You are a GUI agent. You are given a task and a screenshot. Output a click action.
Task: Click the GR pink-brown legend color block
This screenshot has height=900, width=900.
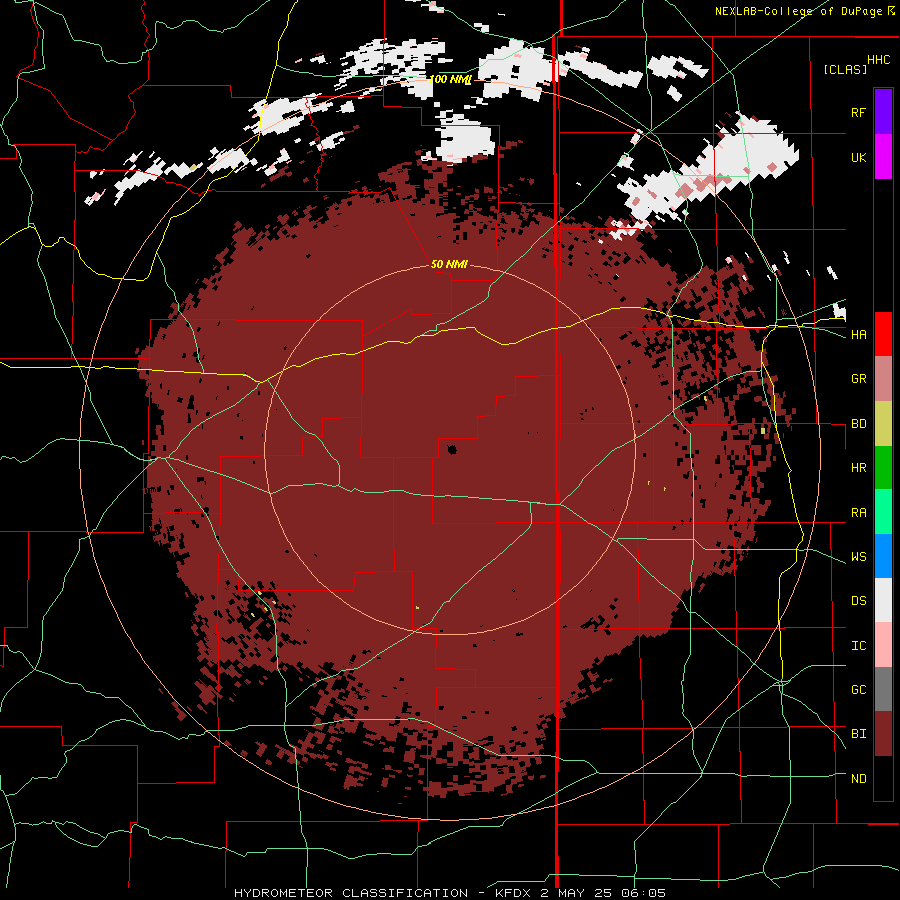[883, 378]
